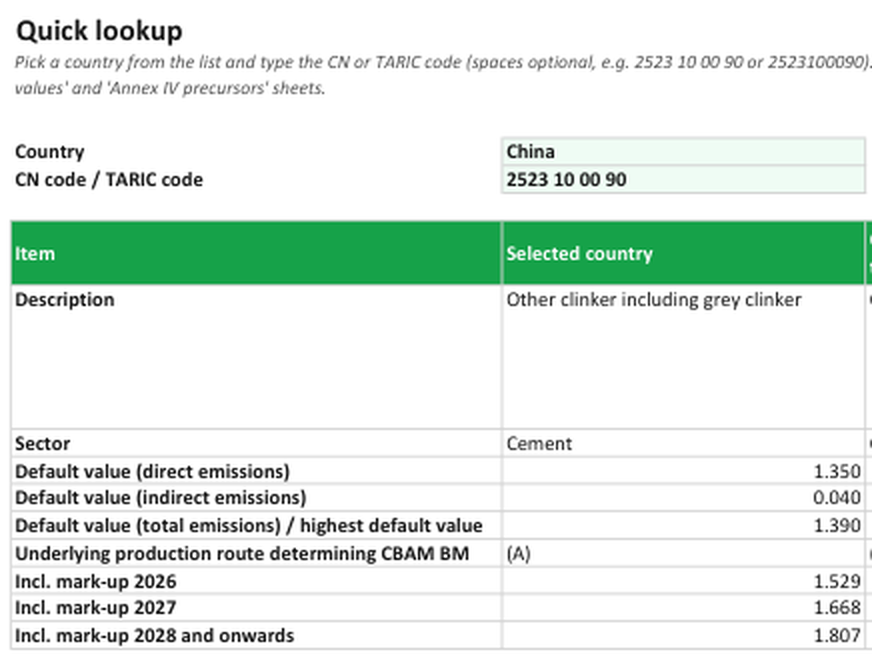This screenshot has height=654, width=872.
Task: Click the Selected country column header
Action: [x=683, y=253]
